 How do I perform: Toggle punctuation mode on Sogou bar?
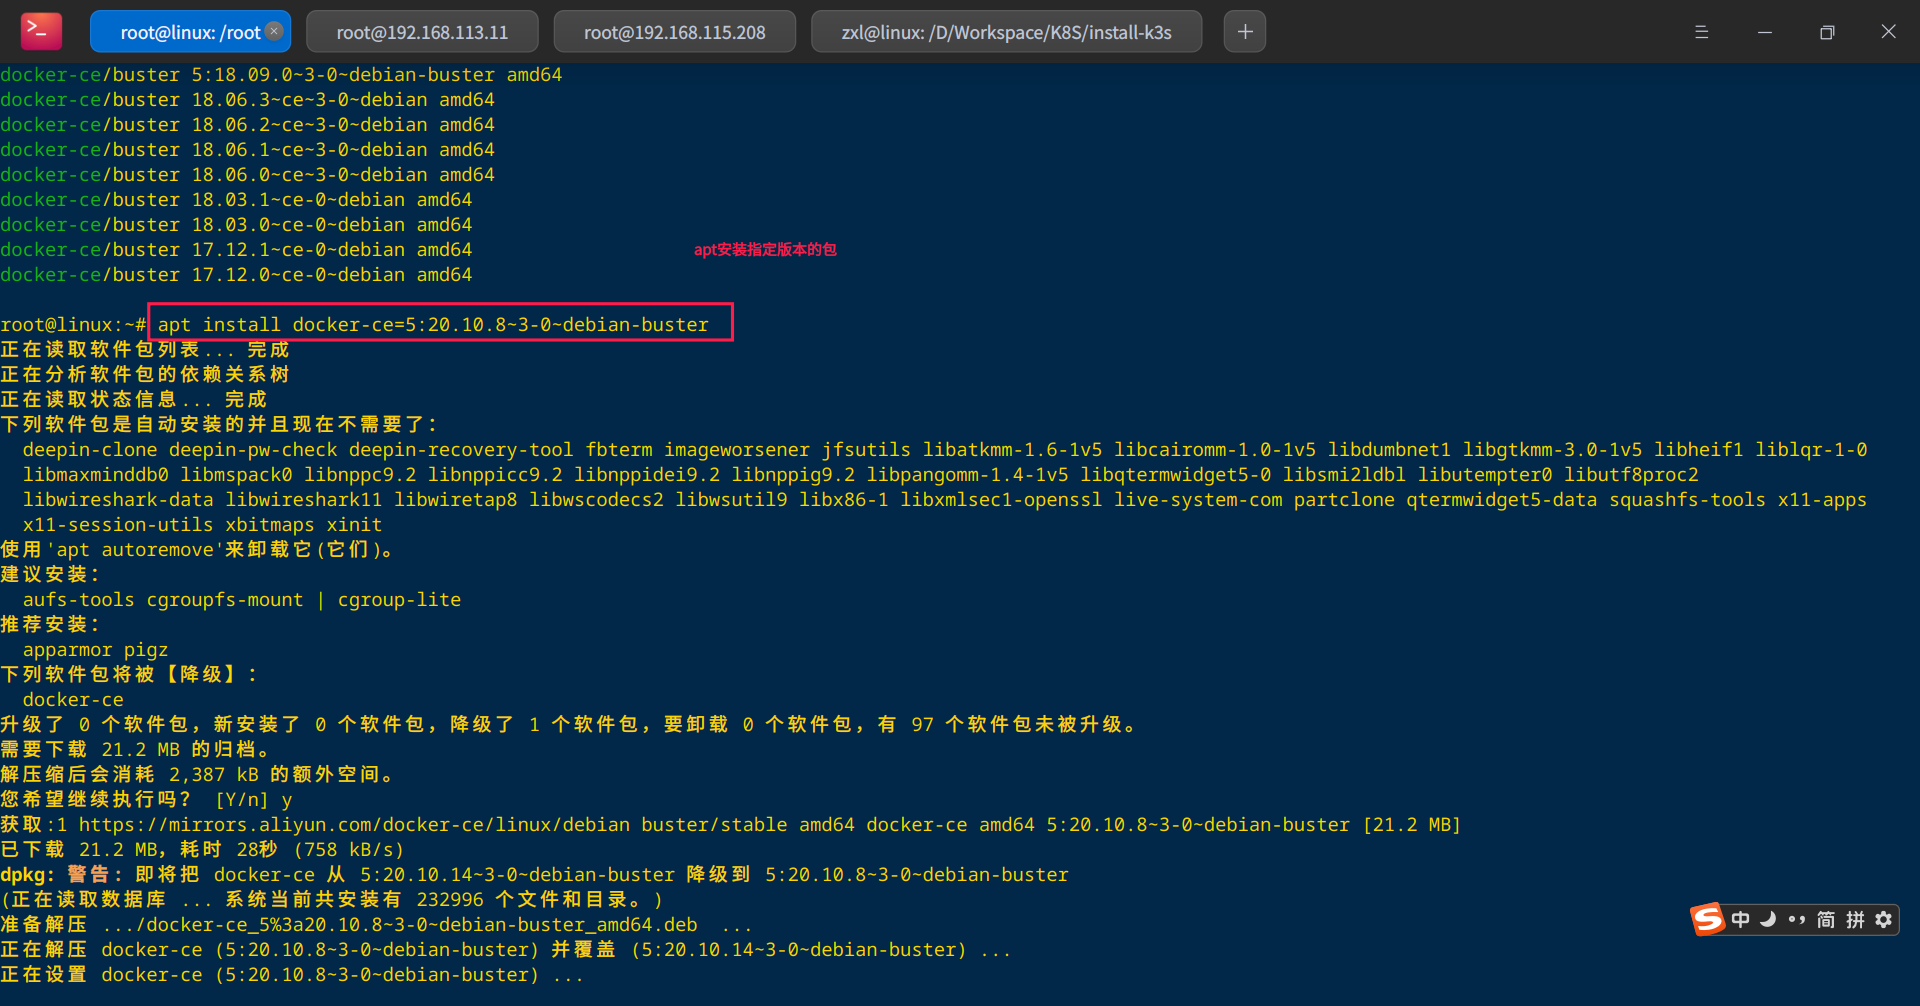[1798, 920]
